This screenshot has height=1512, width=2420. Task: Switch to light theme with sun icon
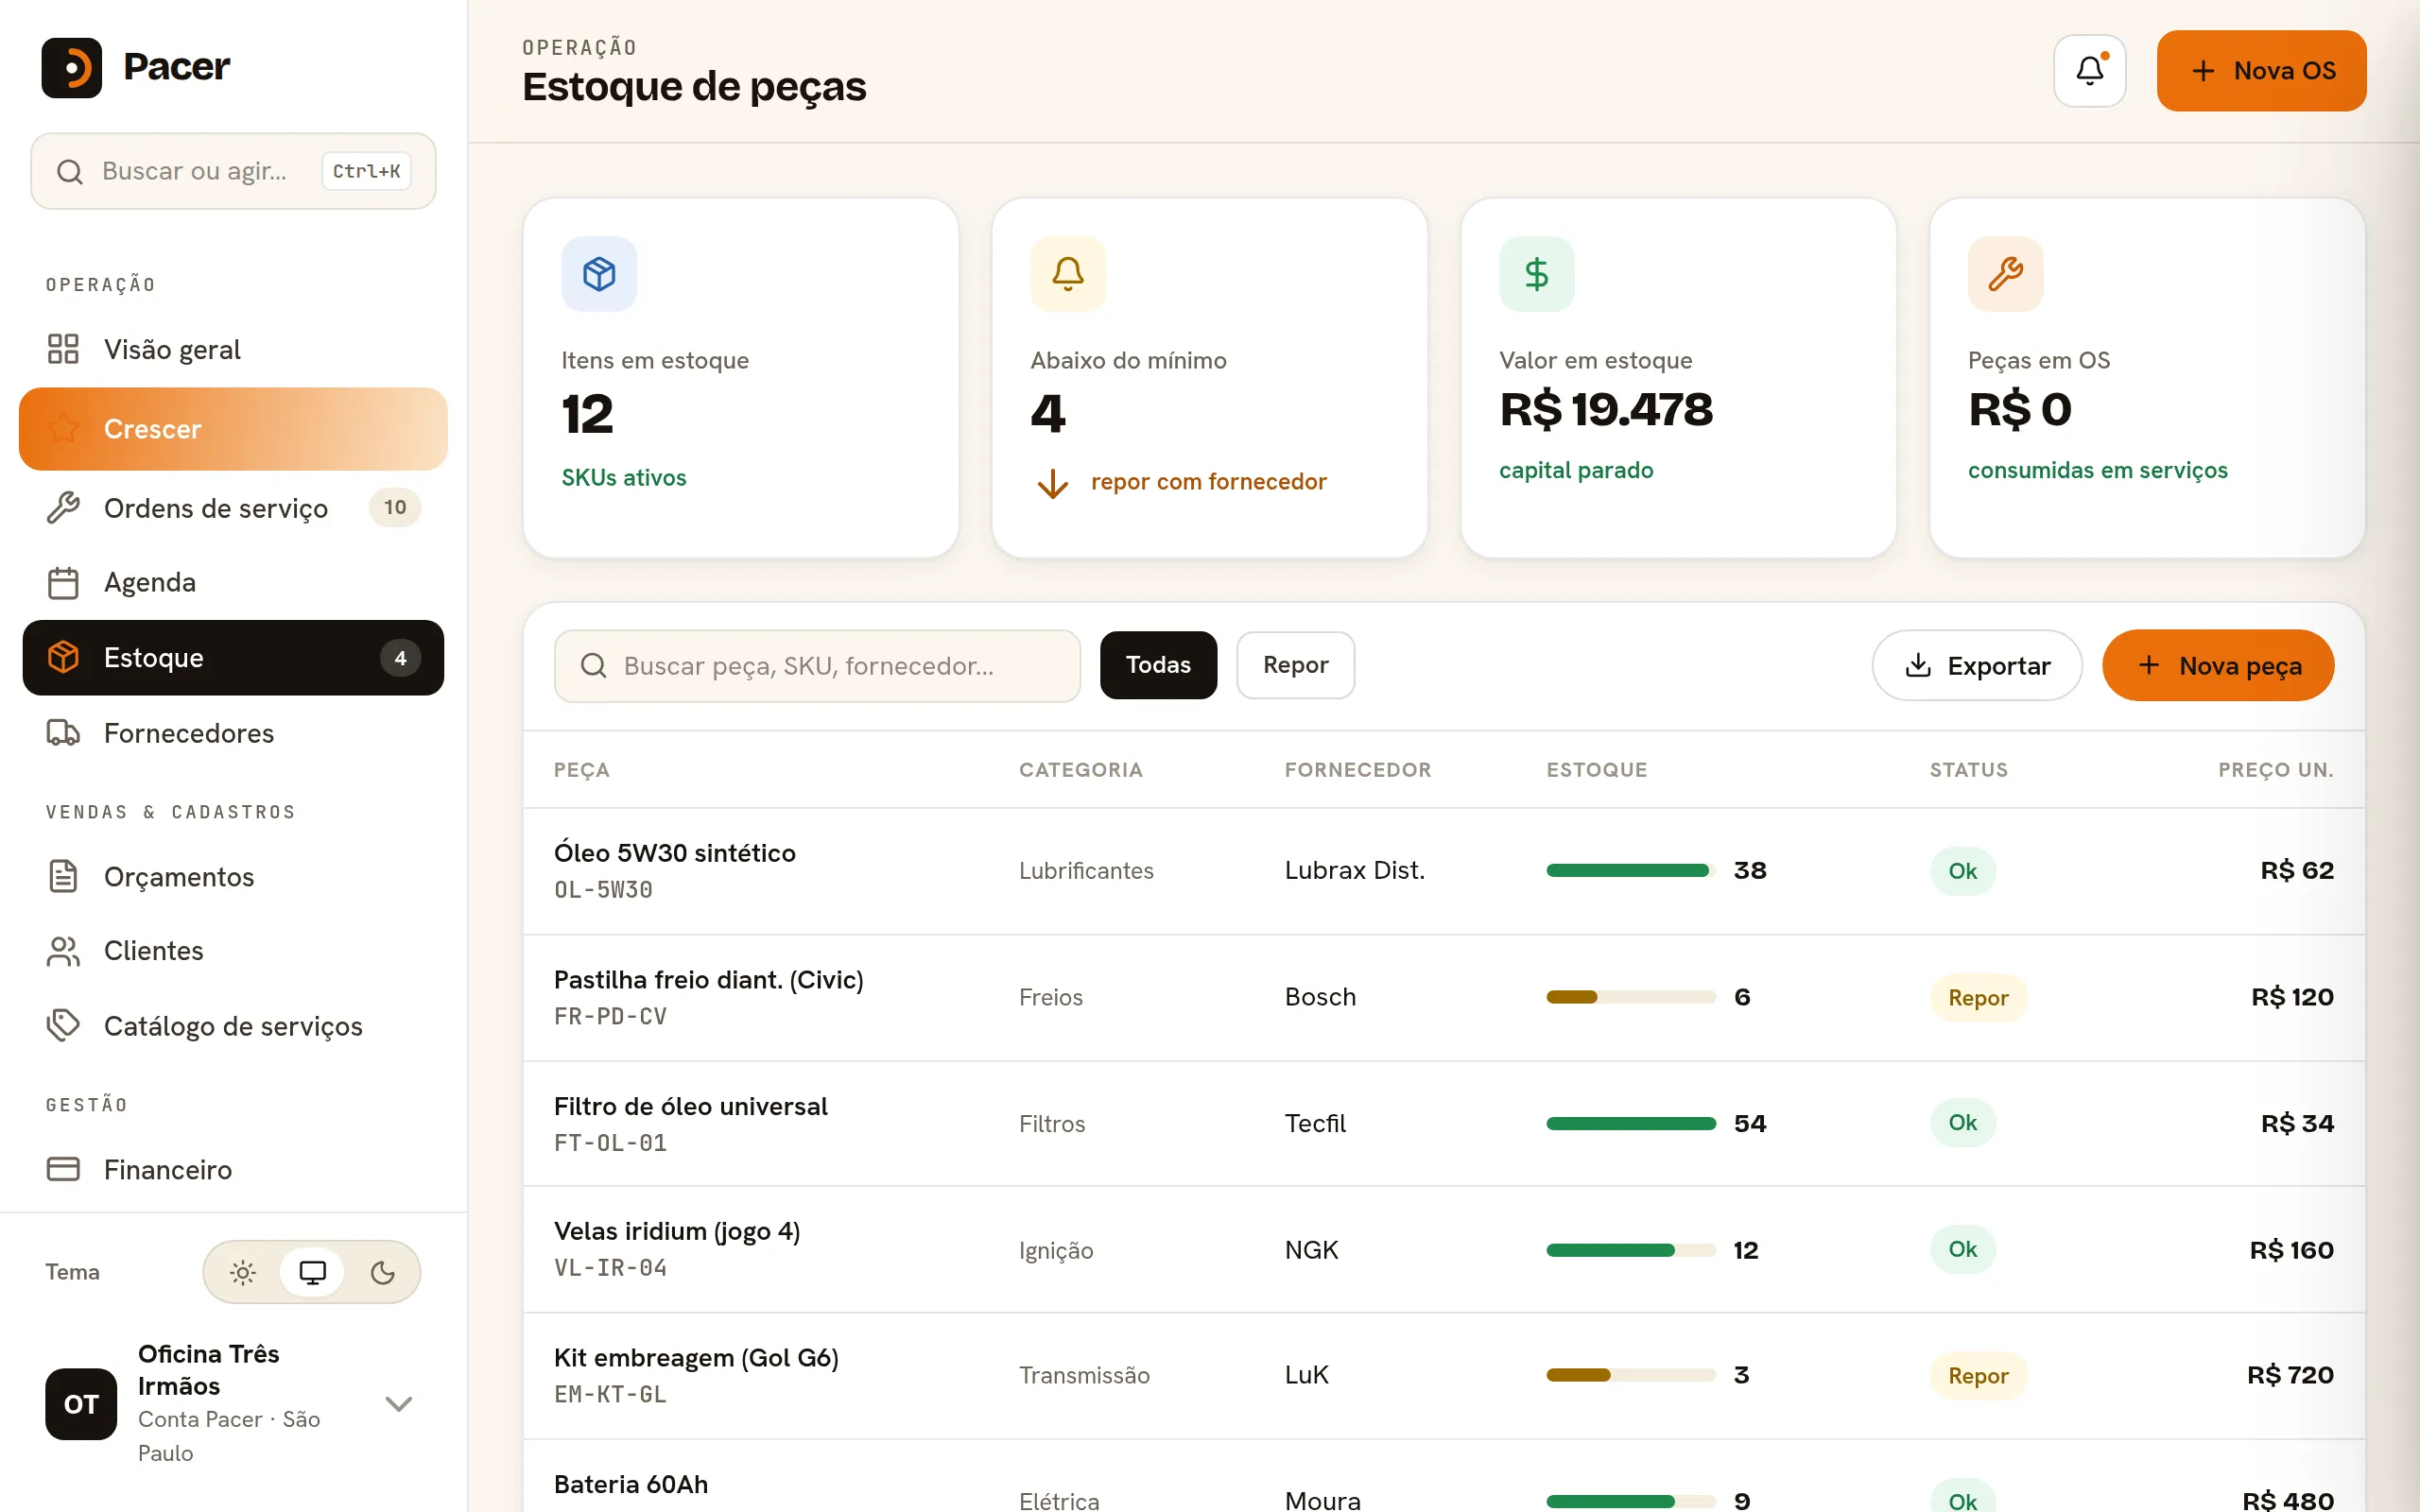coord(243,1272)
